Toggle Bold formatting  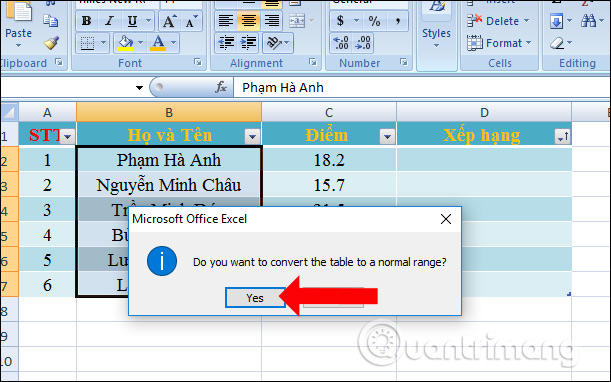[87, 21]
